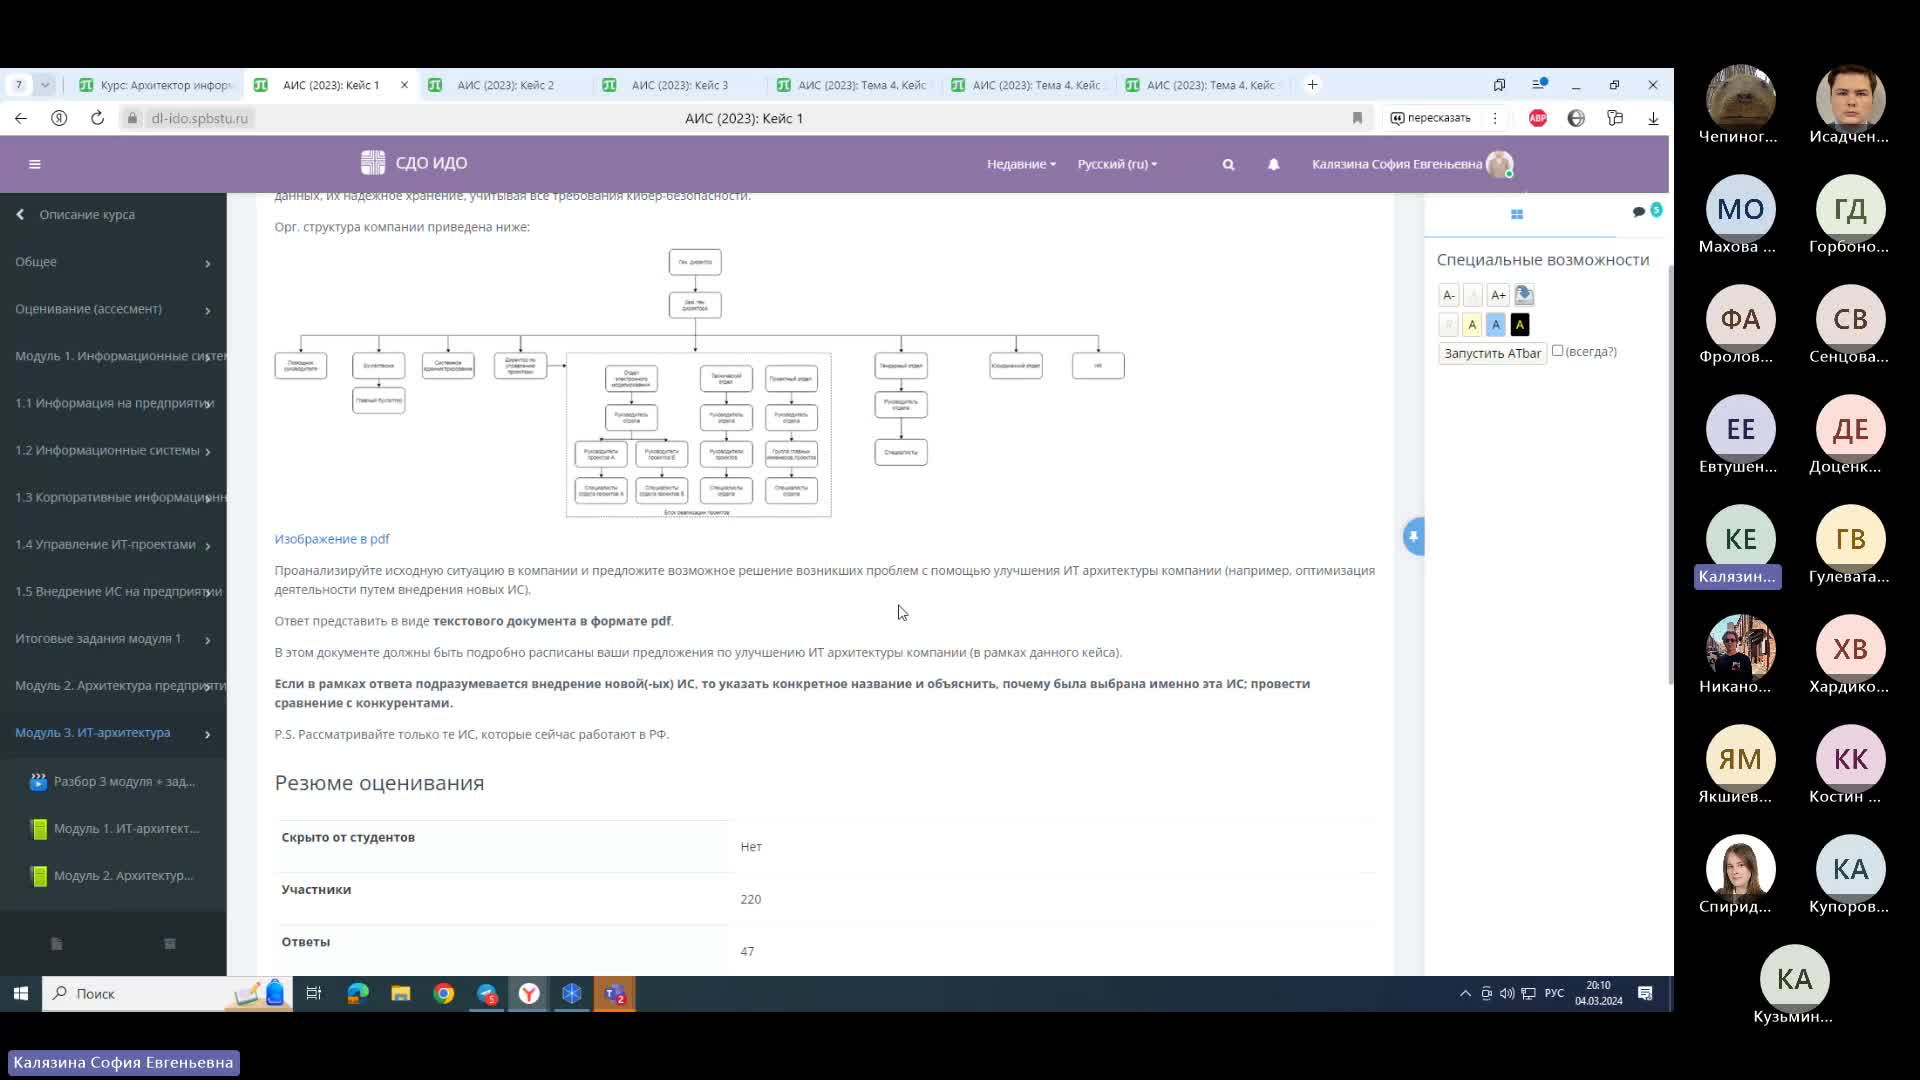Open Калязина София Евгеньевна user menu

(x=1412, y=164)
